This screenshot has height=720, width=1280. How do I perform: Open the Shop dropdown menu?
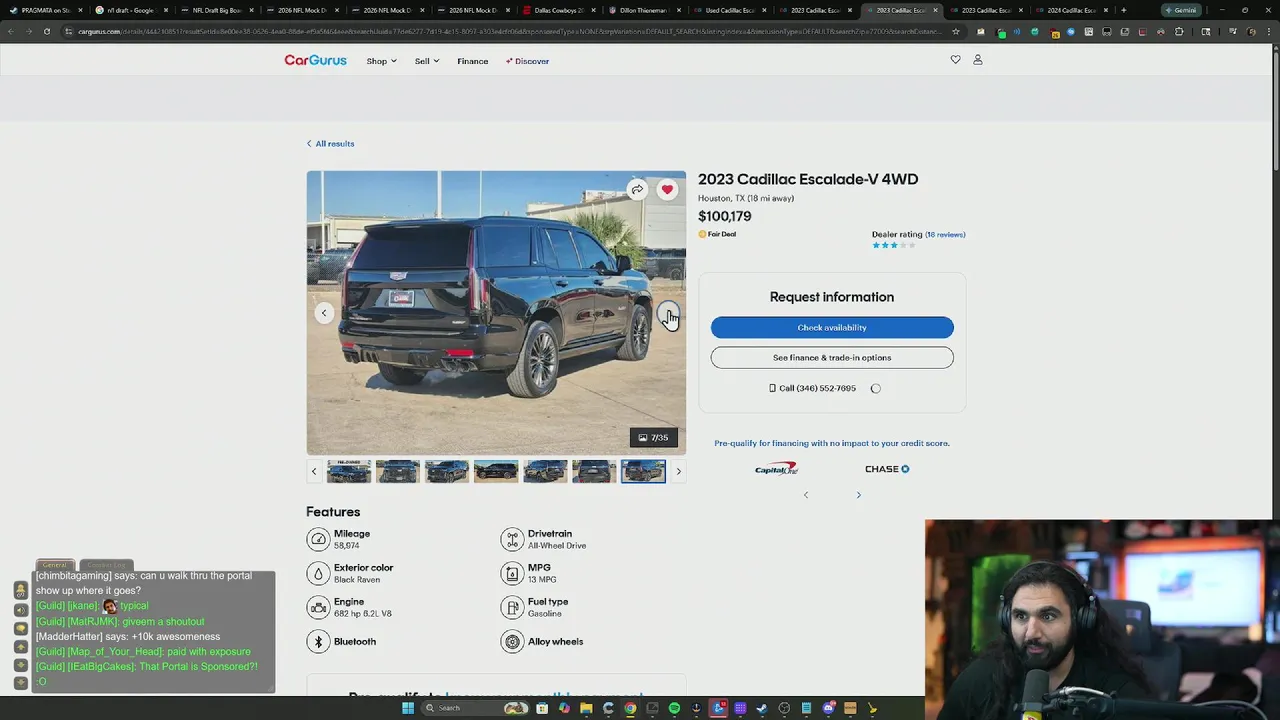click(381, 61)
